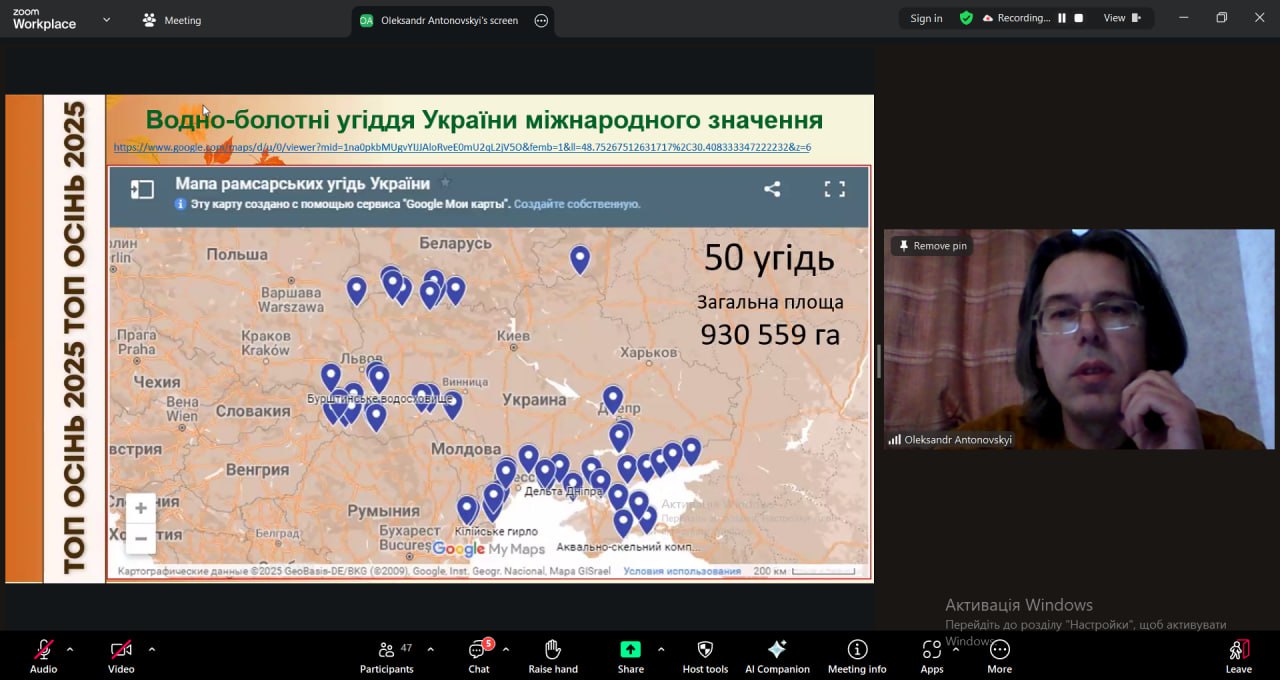Star the Мапа рамсарських угідь map

point(446,183)
